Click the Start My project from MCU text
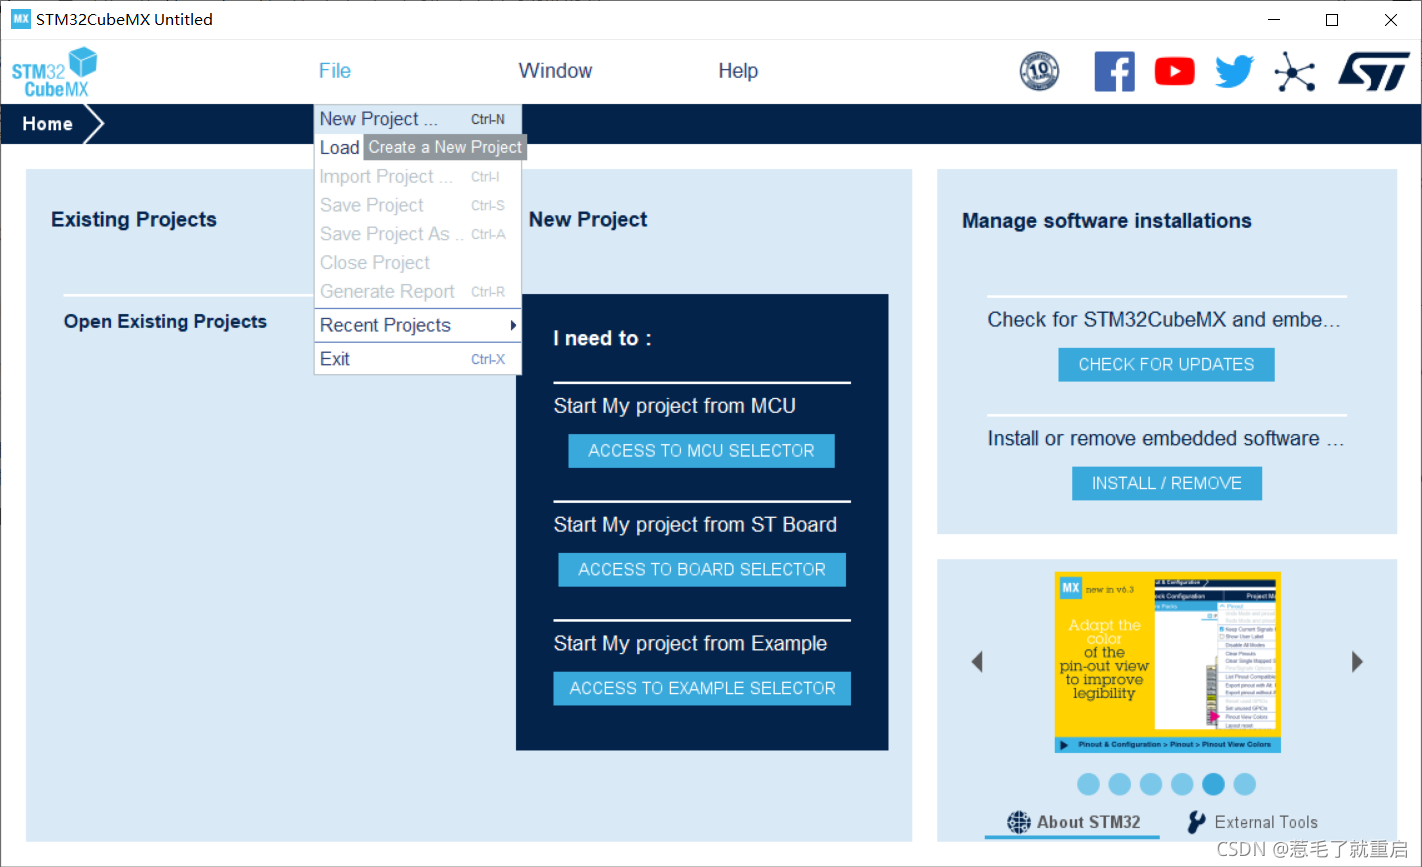 pos(675,406)
